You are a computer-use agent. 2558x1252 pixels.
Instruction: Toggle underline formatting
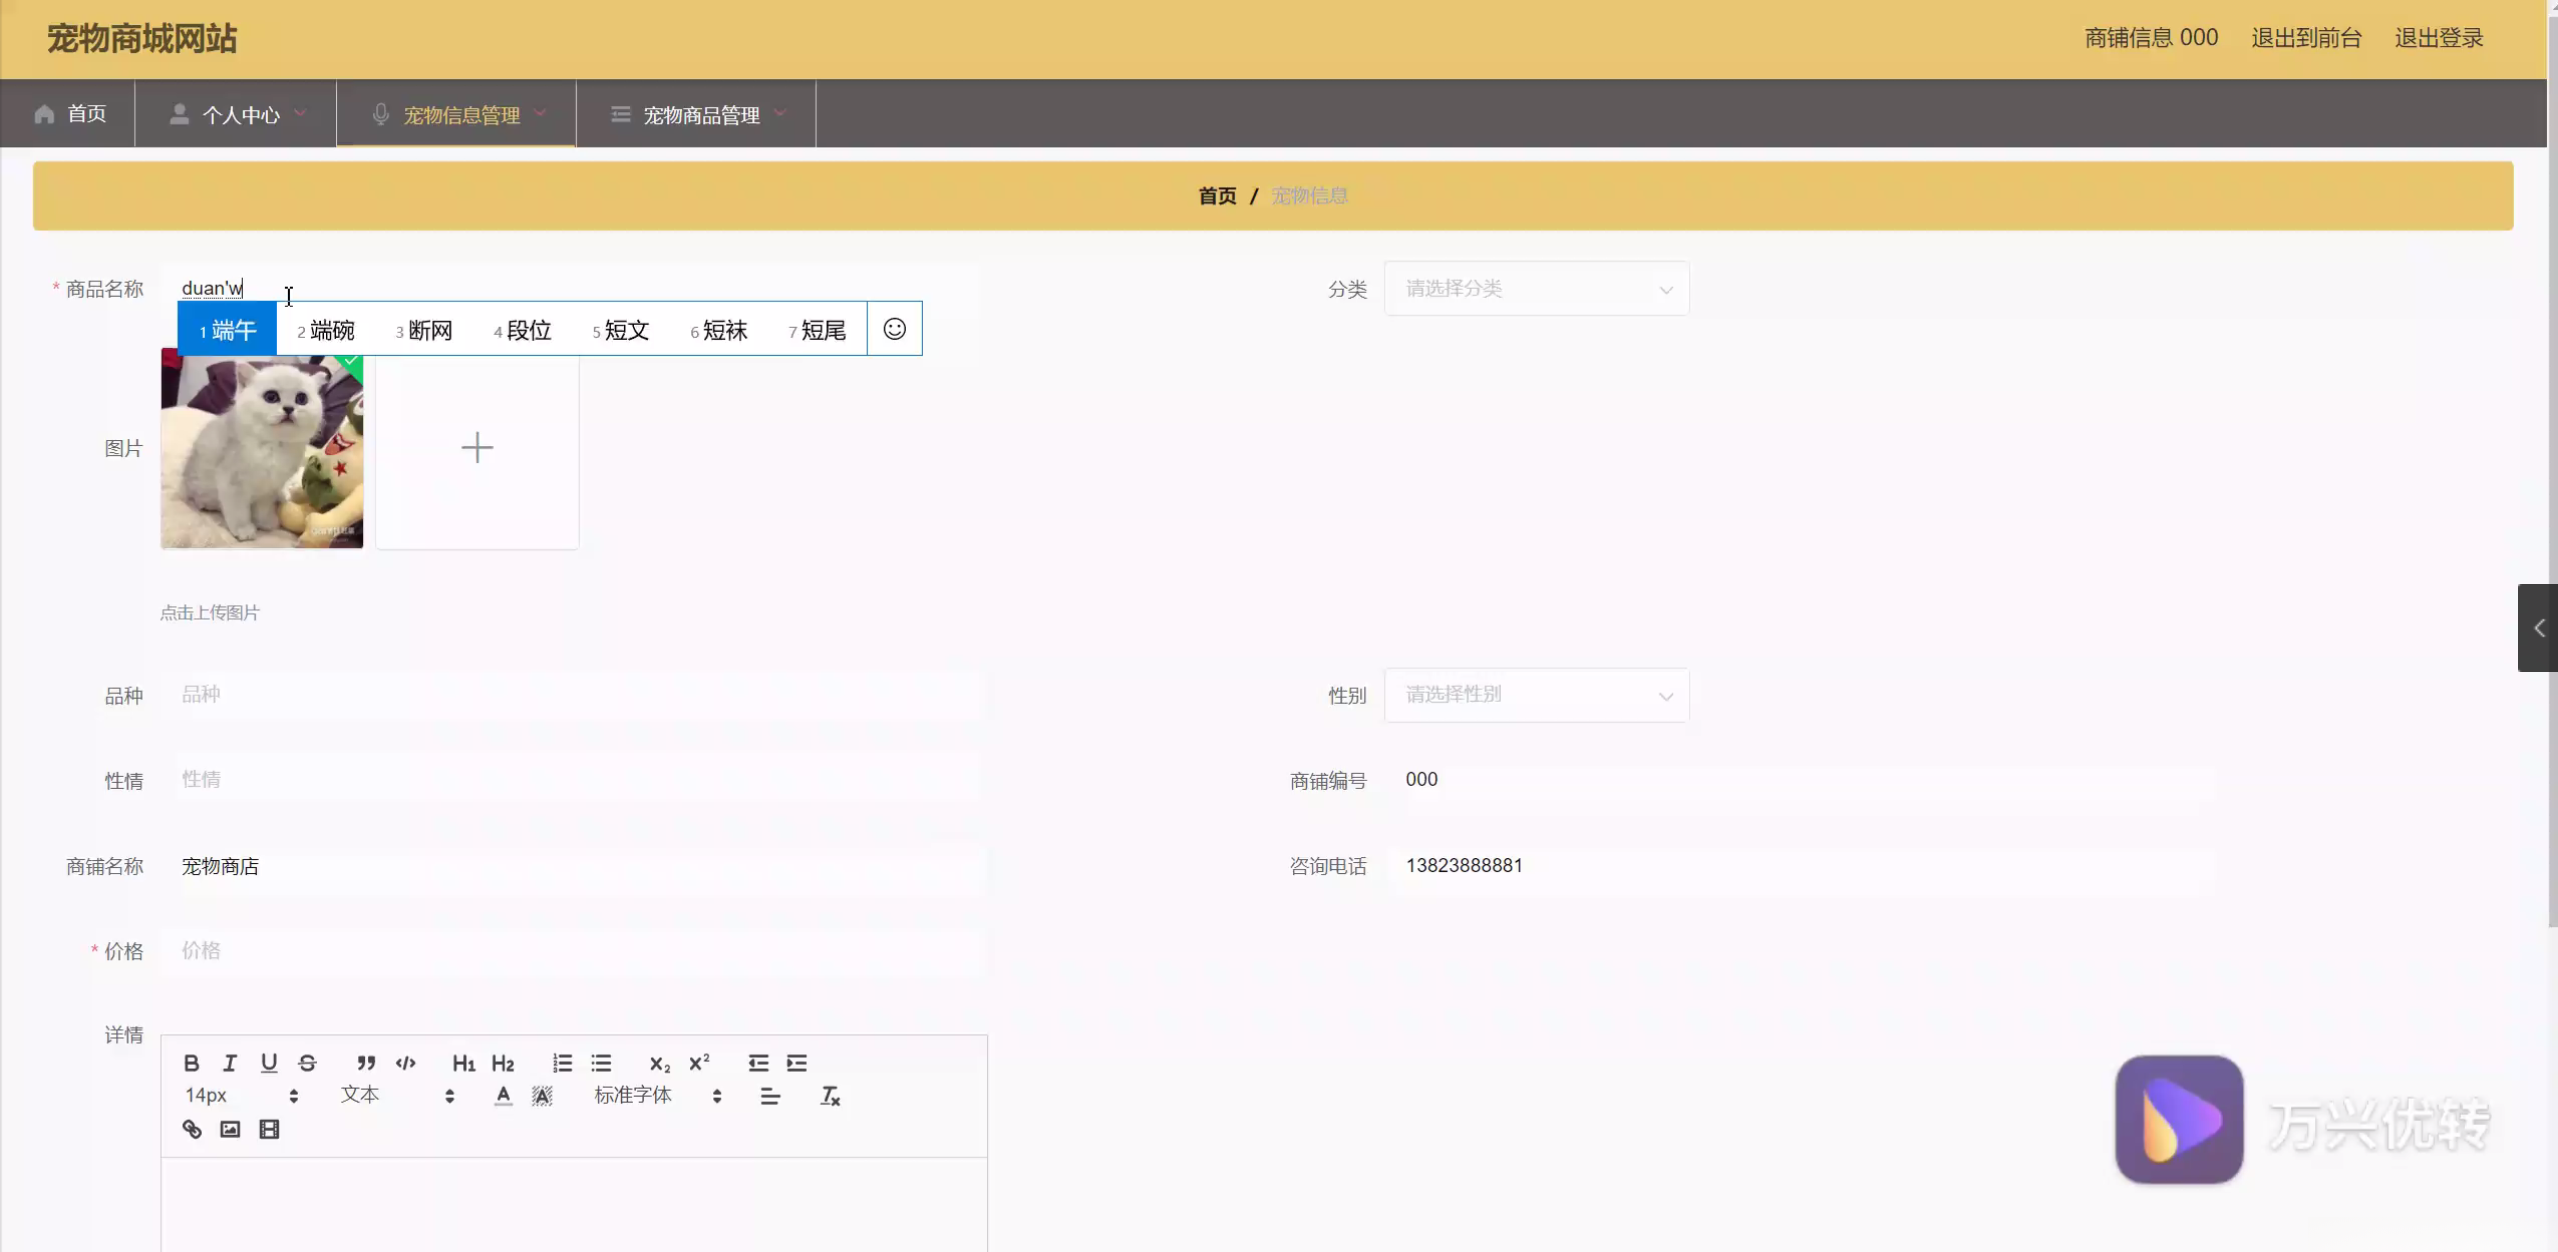[268, 1062]
